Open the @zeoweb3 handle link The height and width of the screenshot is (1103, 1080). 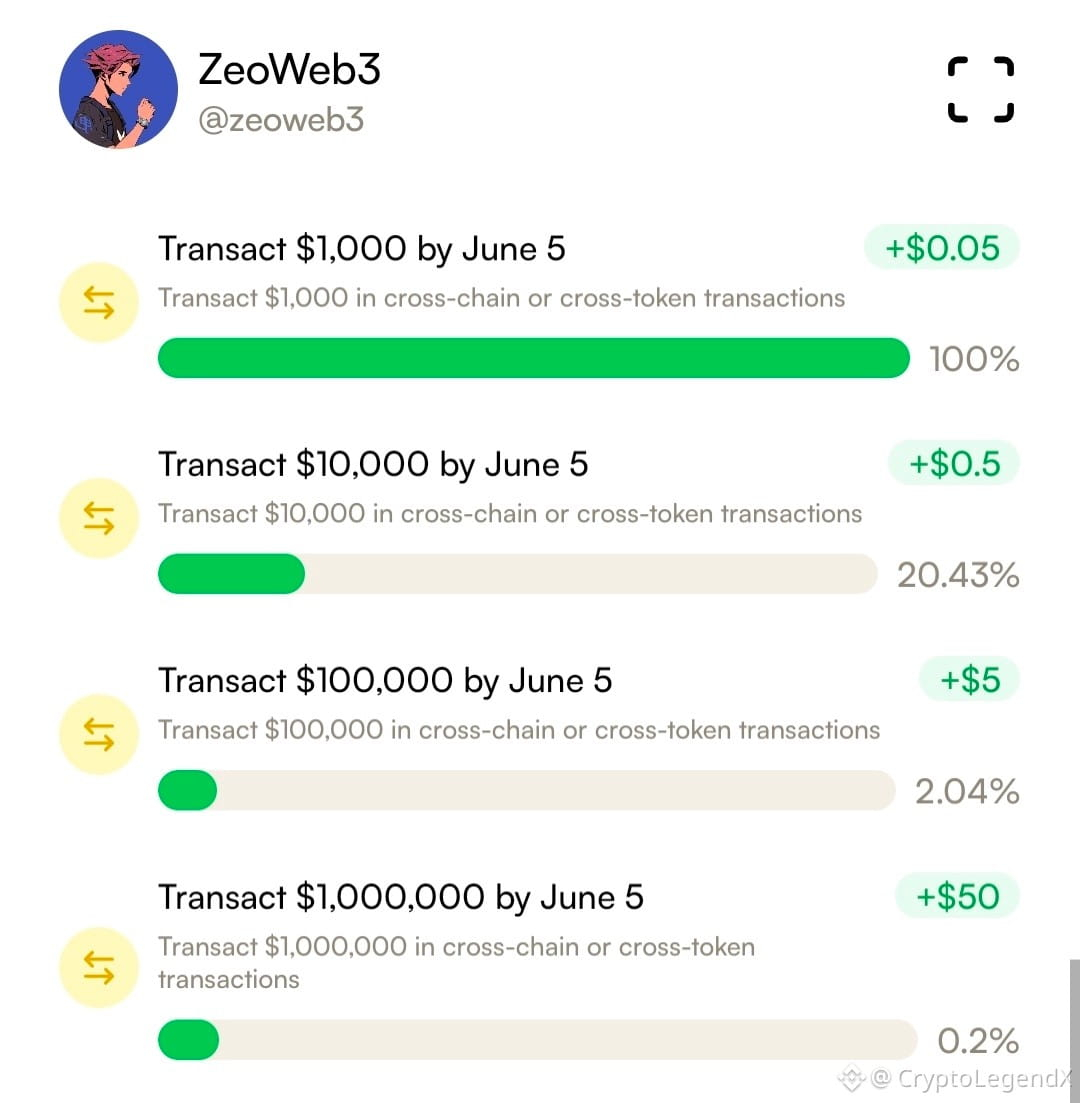click(x=281, y=120)
